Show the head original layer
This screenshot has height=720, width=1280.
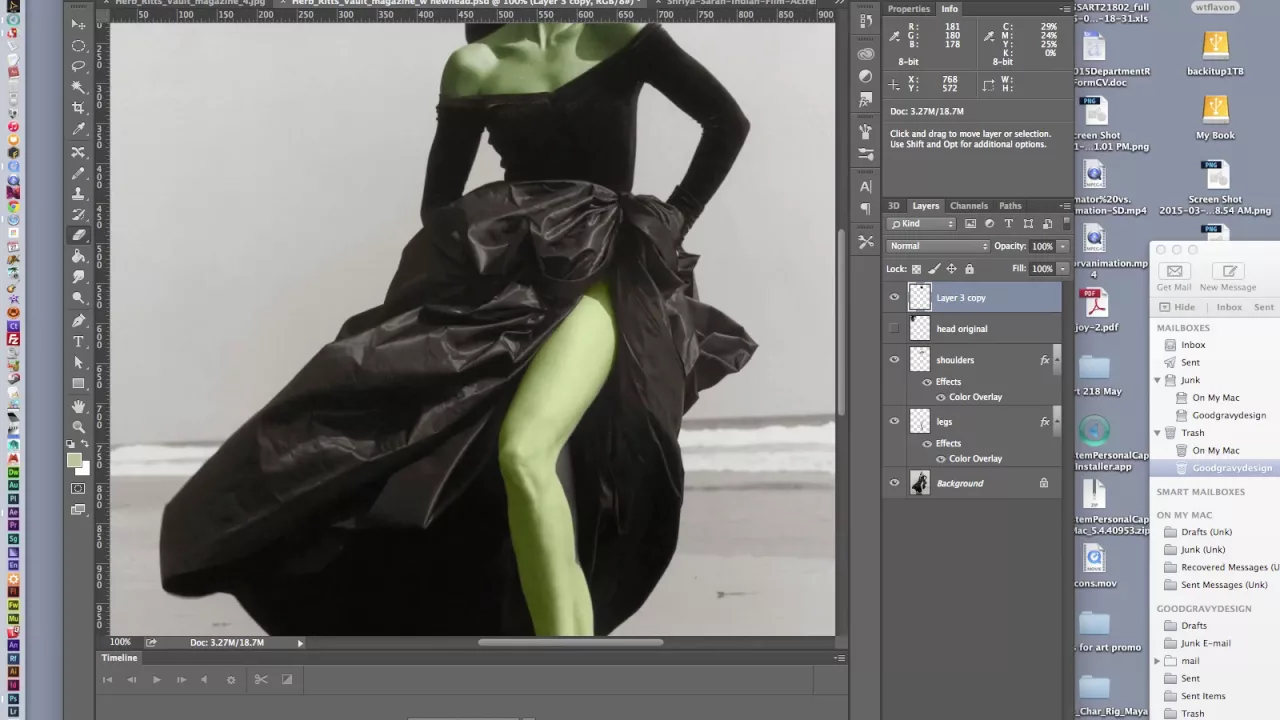(x=894, y=328)
